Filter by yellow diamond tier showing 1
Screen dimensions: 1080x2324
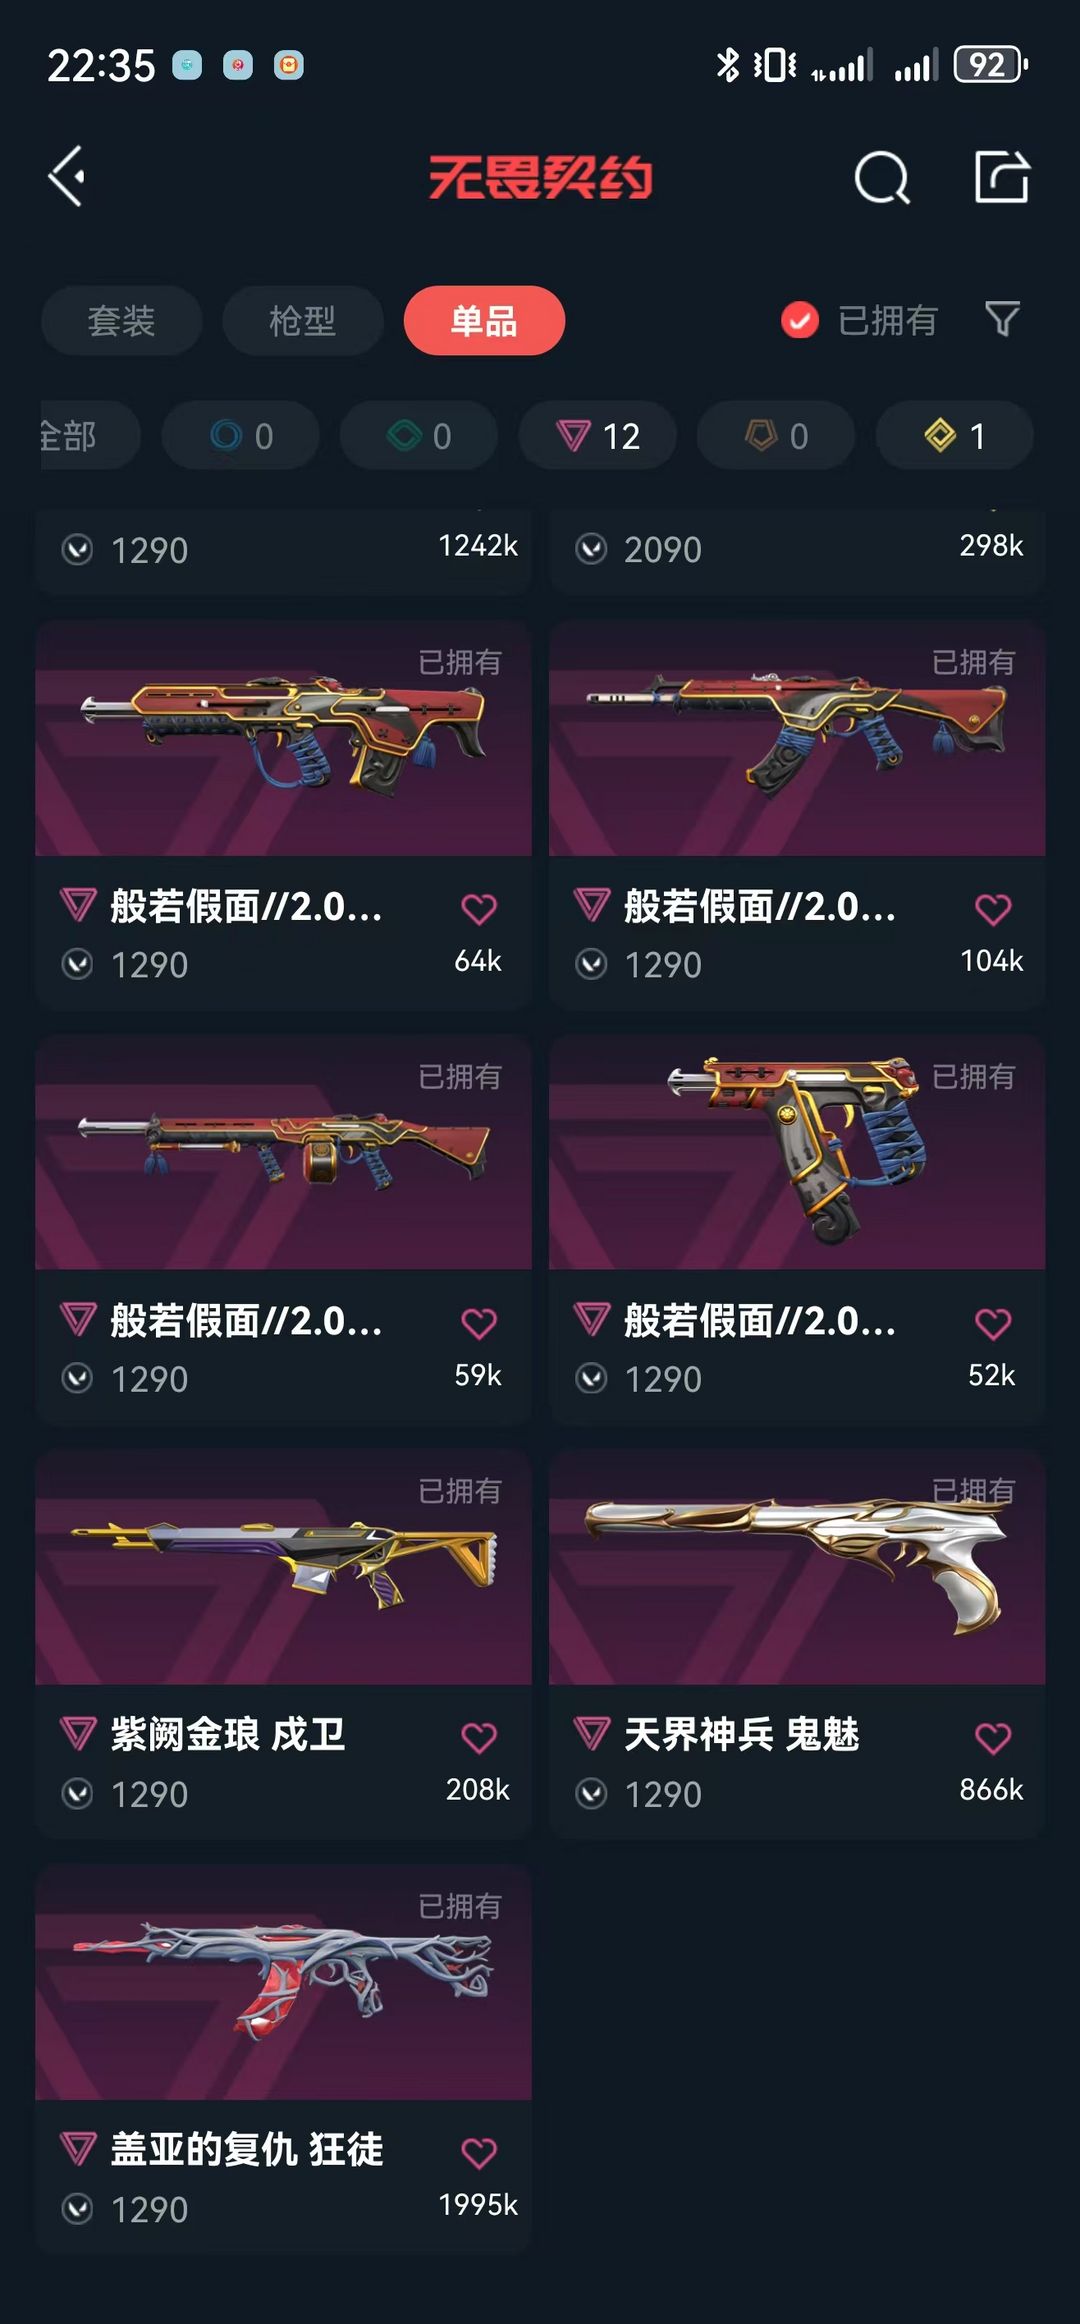[x=955, y=435]
